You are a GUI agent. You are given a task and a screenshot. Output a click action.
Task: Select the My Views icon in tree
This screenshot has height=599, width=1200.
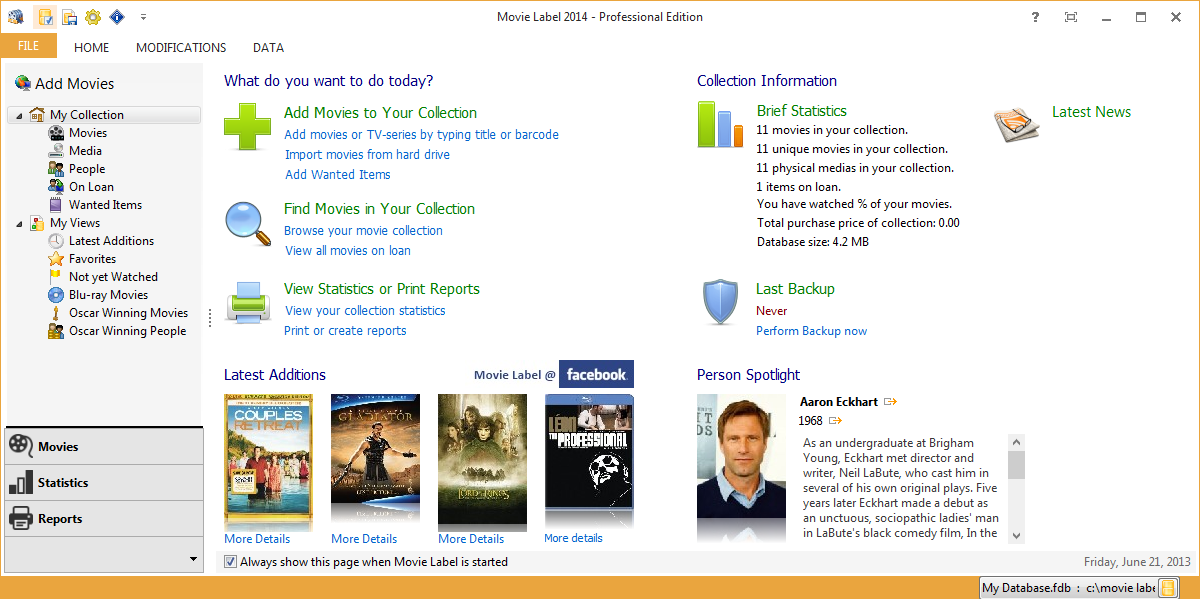pyautogui.click(x=37, y=223)
